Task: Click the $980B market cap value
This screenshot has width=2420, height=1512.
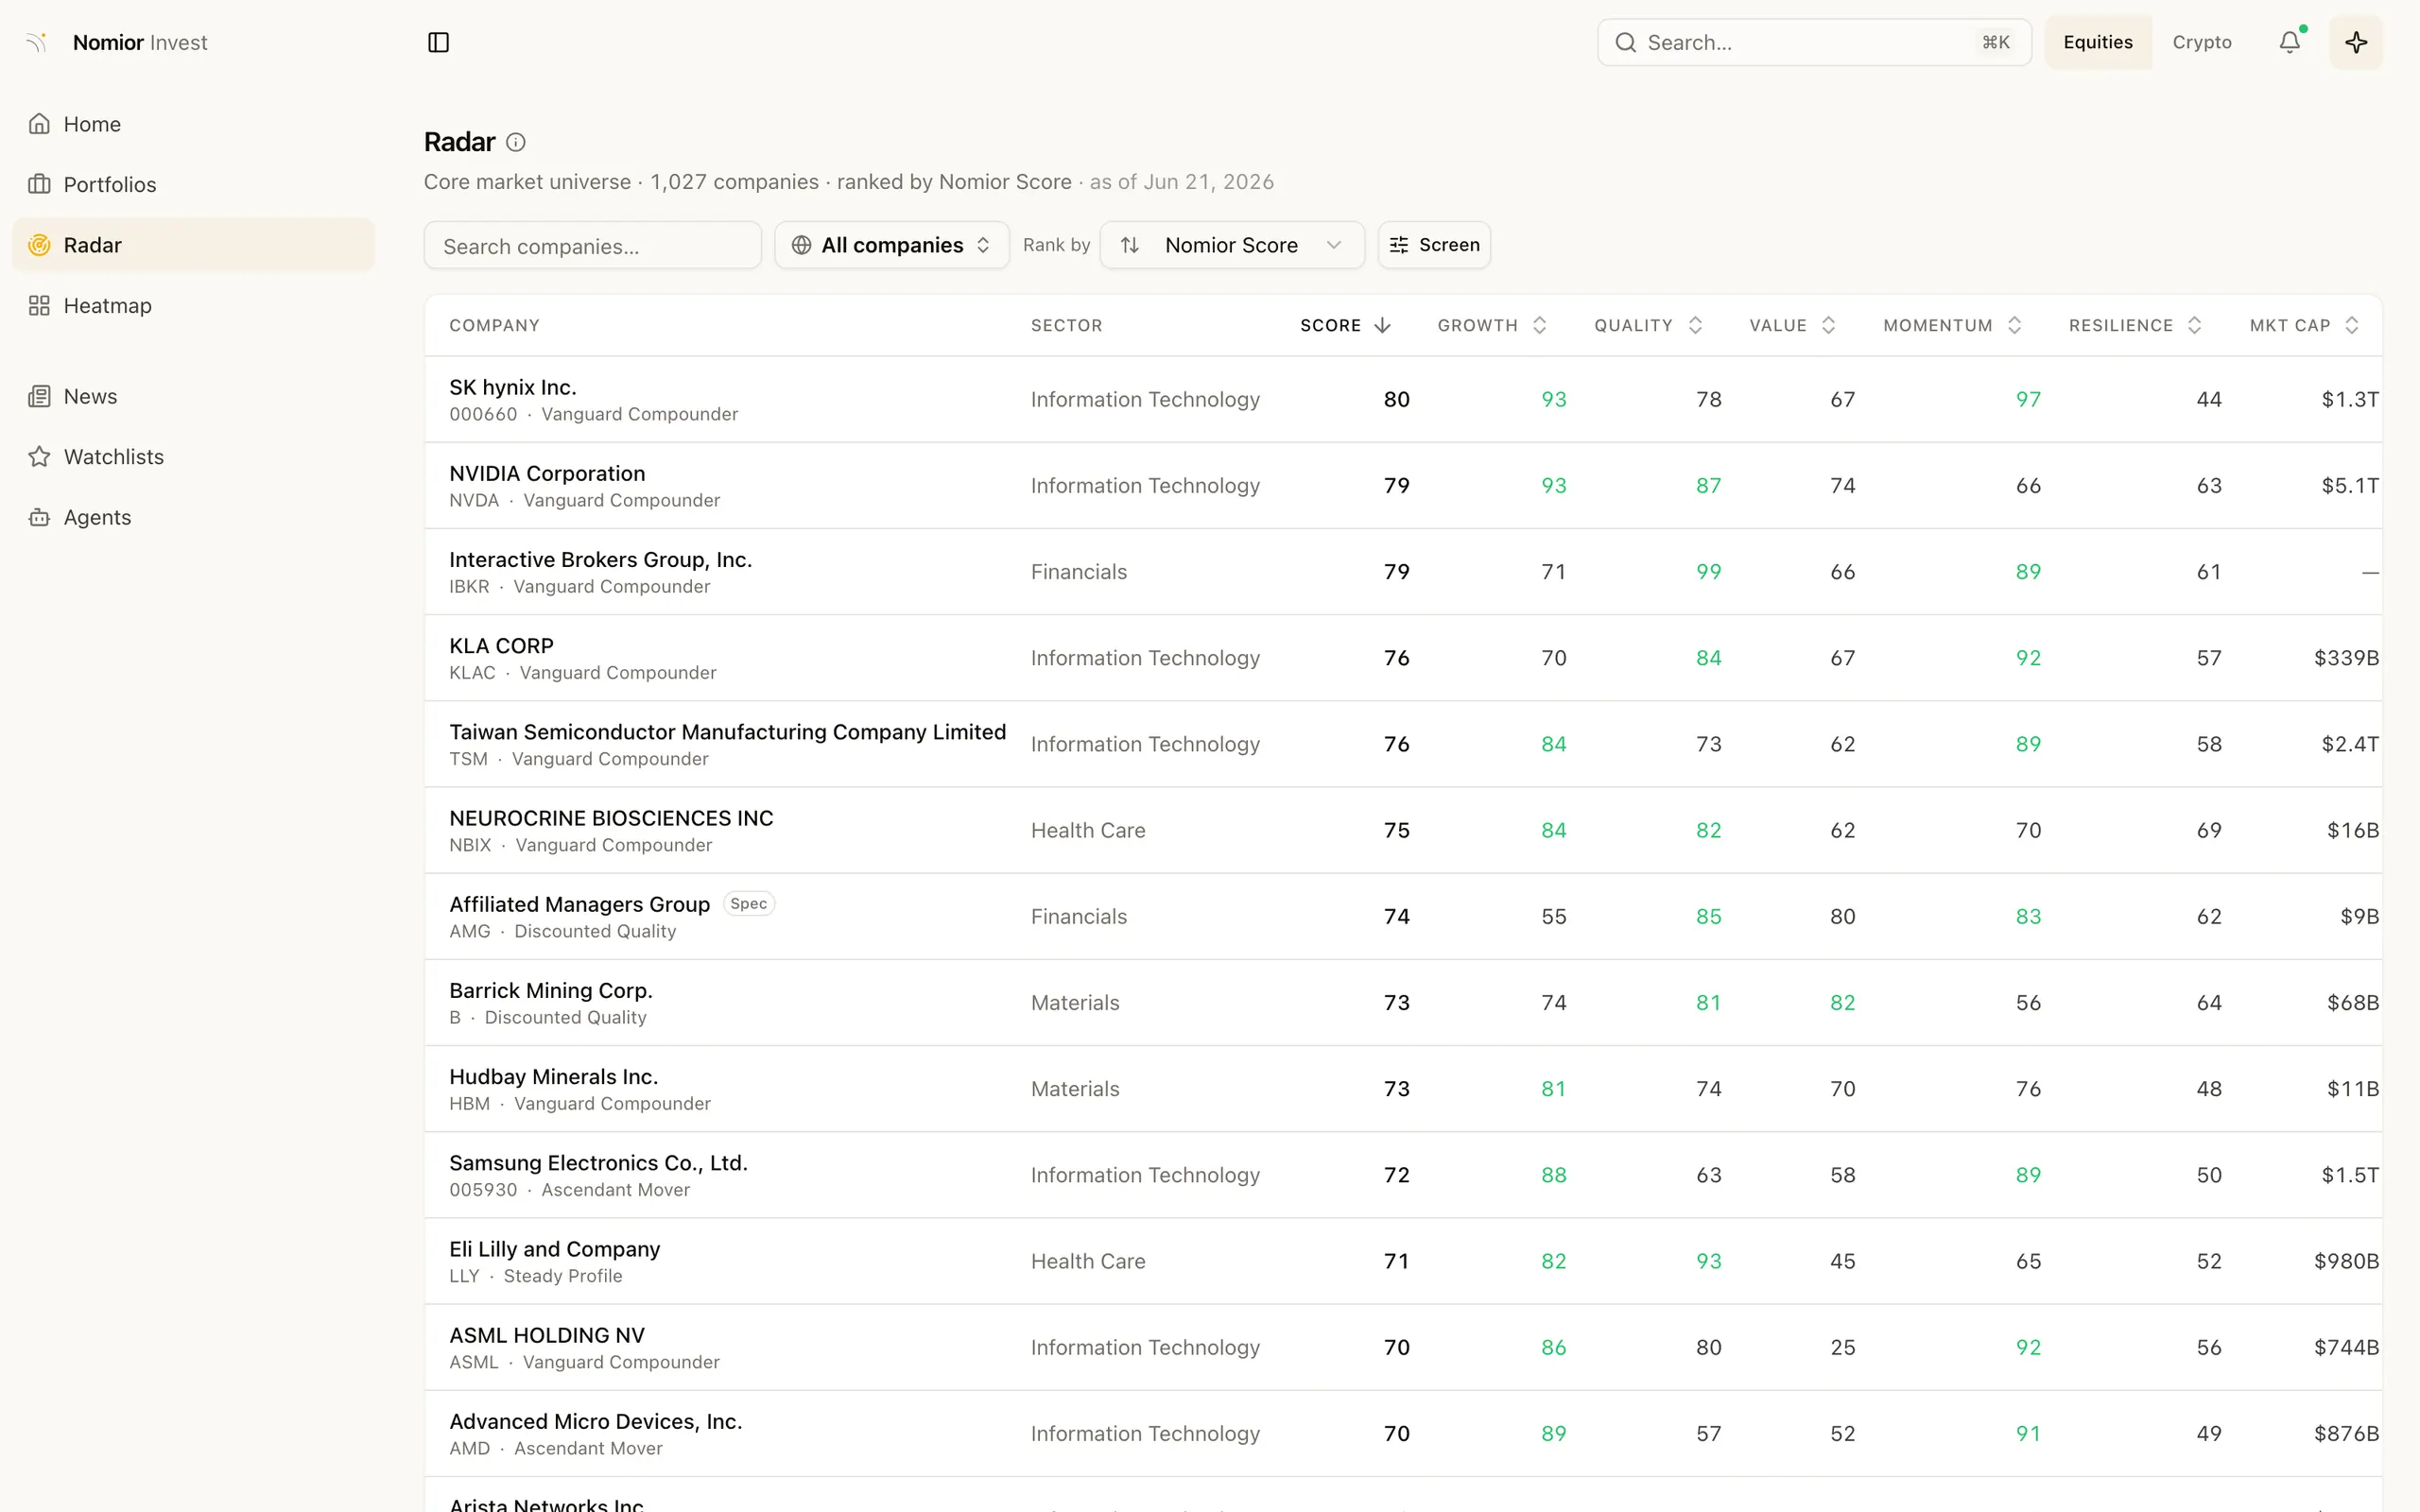Action: click(2346, 1261)
